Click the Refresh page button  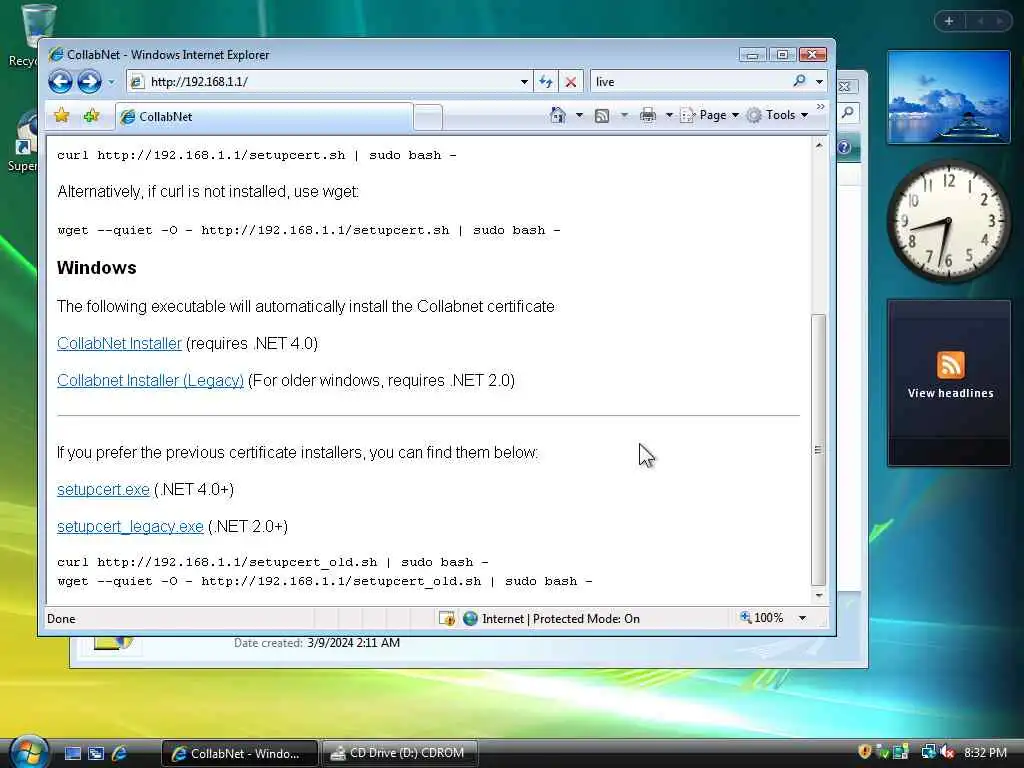546,82
